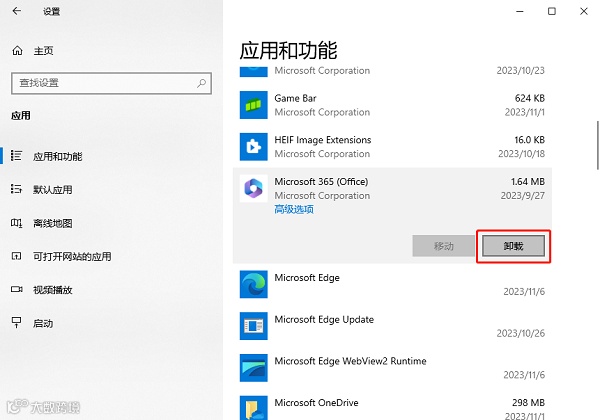Click the Microsoft Edge app icon
This screenshot has width=600, height=420.
253,284
